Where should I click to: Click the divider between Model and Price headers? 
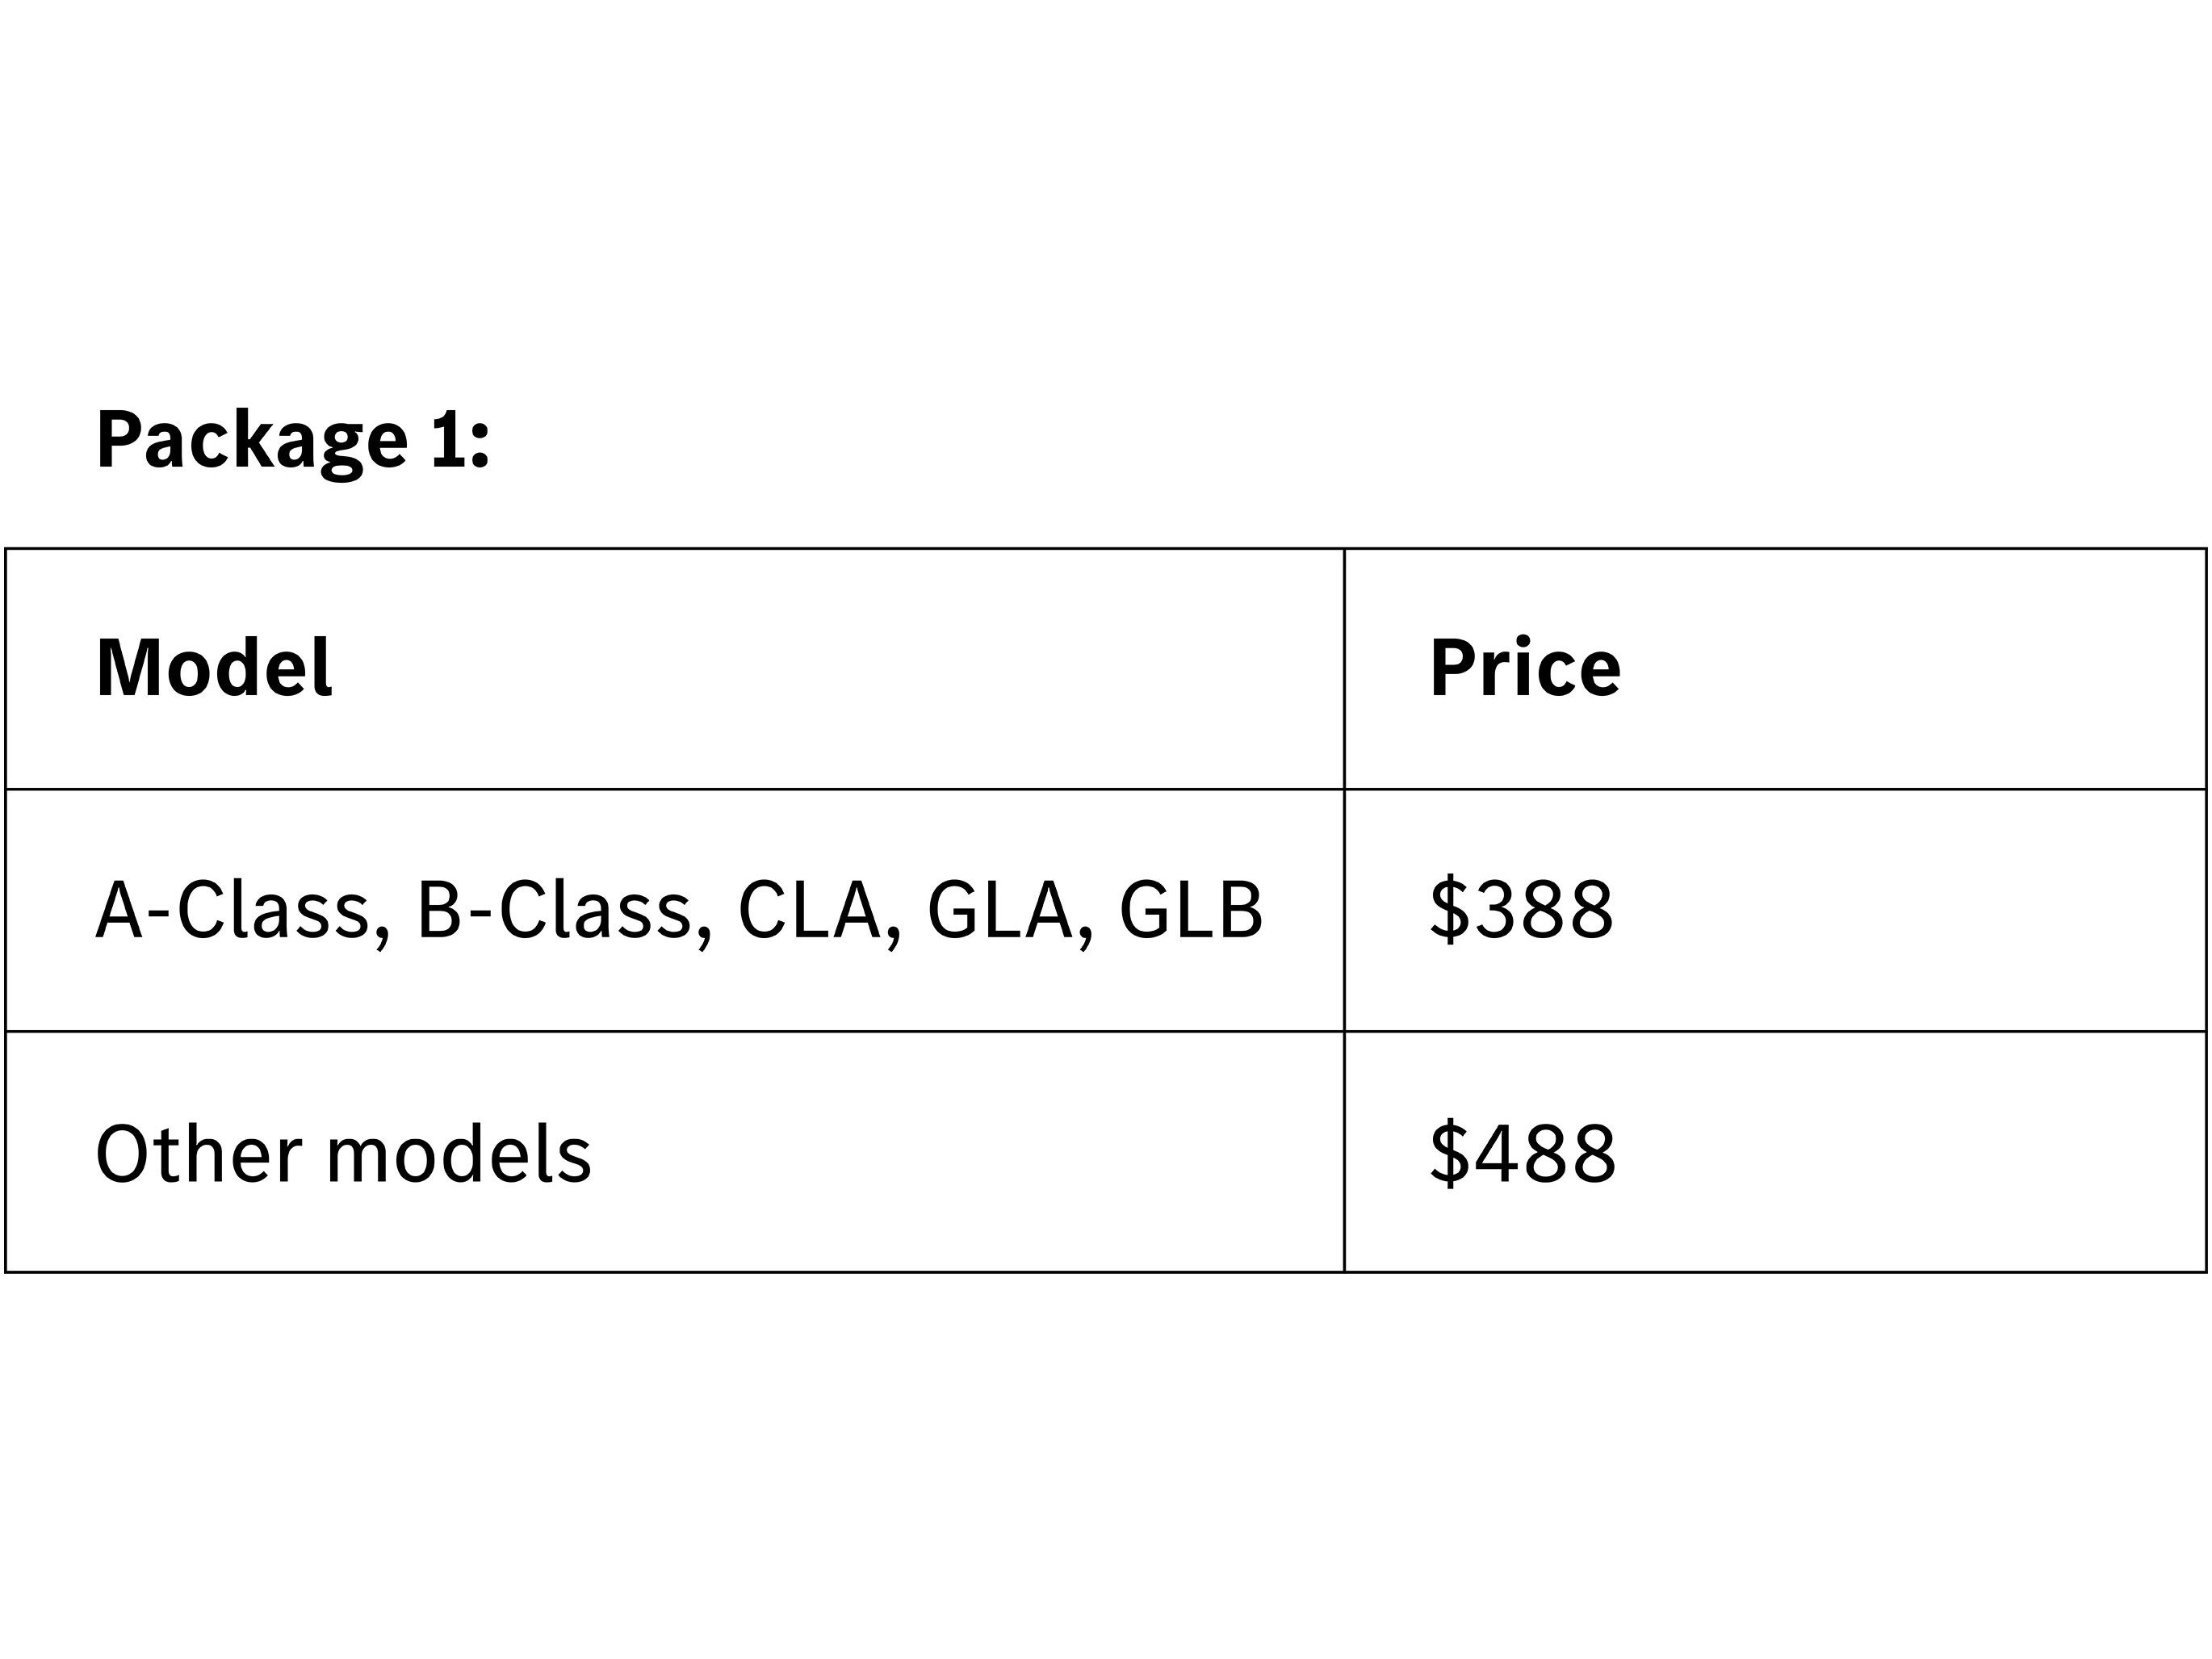click(x=1344, y=668)
